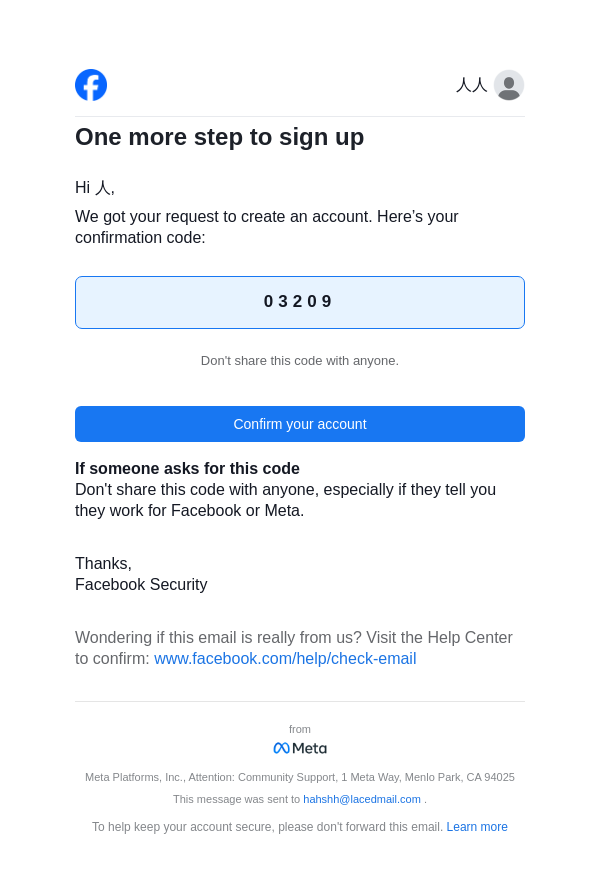Click the "To help keep your account secure" text

pyautogui.click(x=267, y=827)
